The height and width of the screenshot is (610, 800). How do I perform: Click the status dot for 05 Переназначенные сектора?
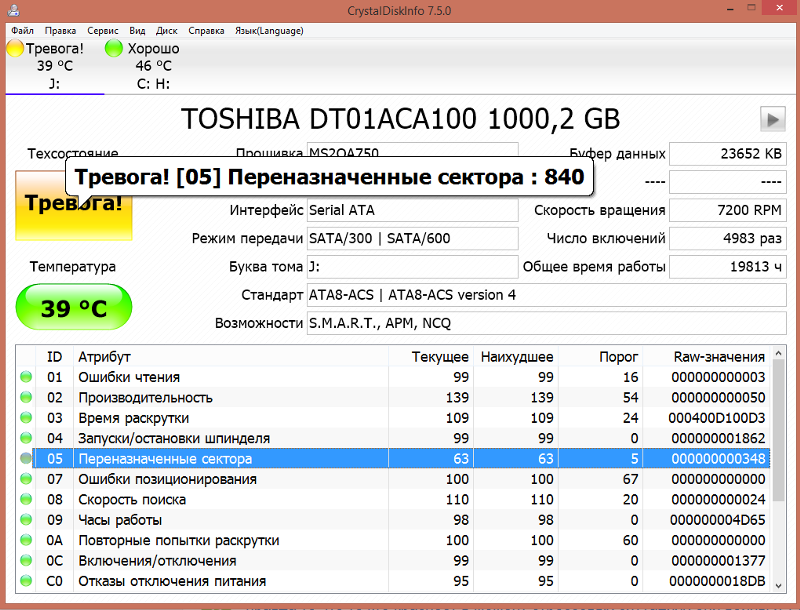pos(26,459)
